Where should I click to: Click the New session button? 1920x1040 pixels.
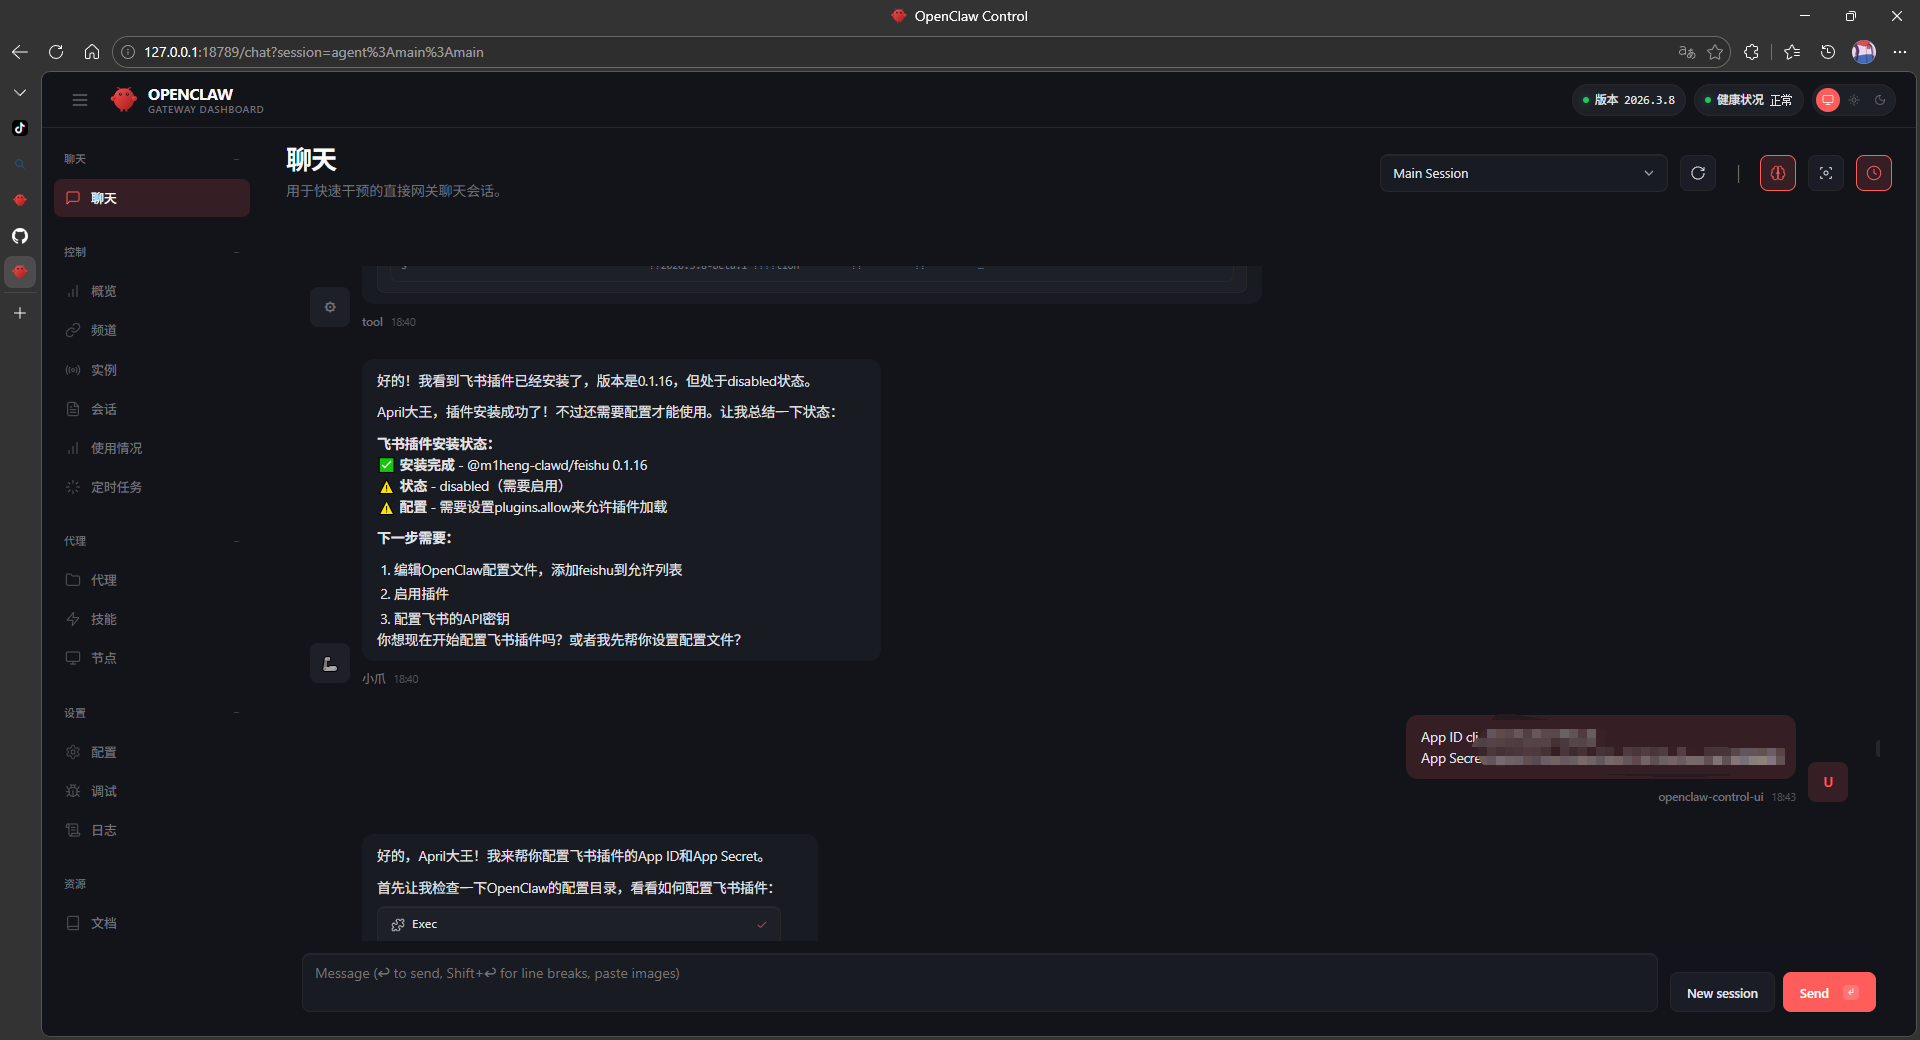coord(1722,993)
